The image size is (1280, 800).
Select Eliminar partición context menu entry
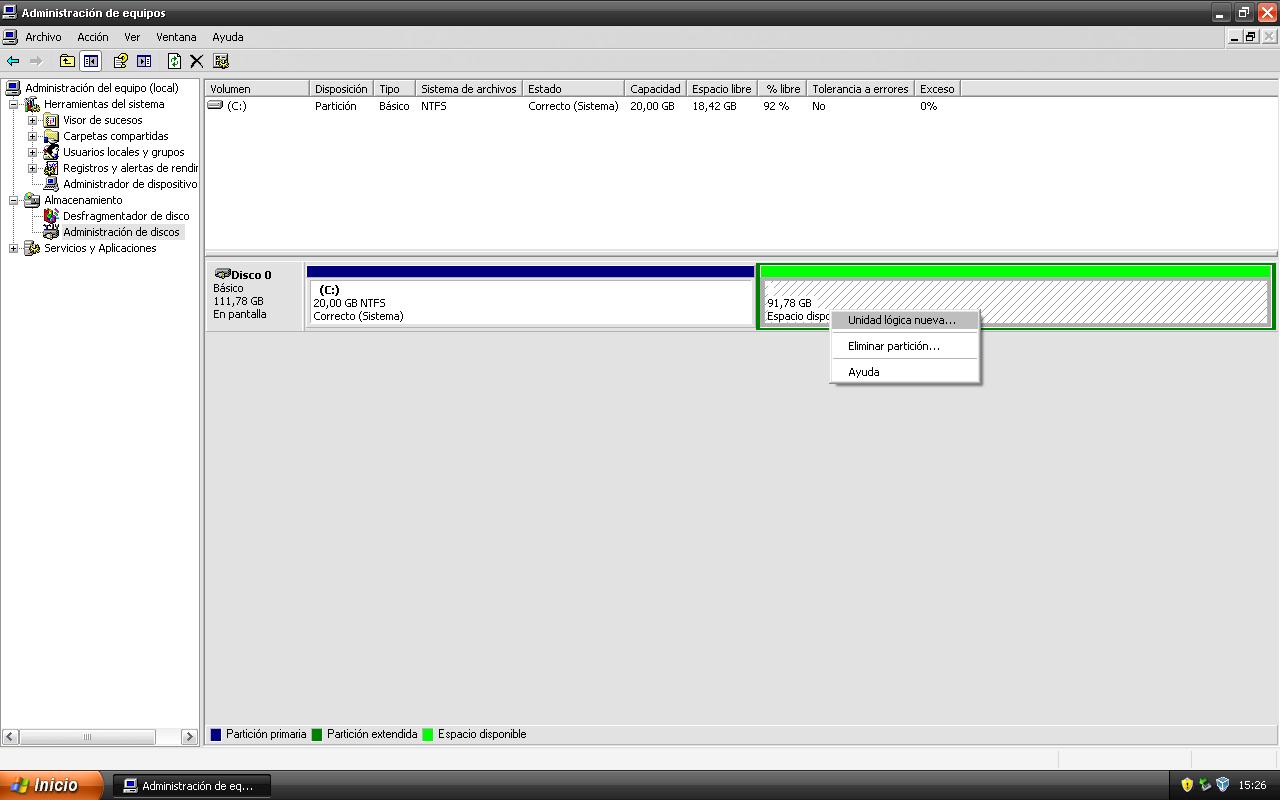point(893,346)
